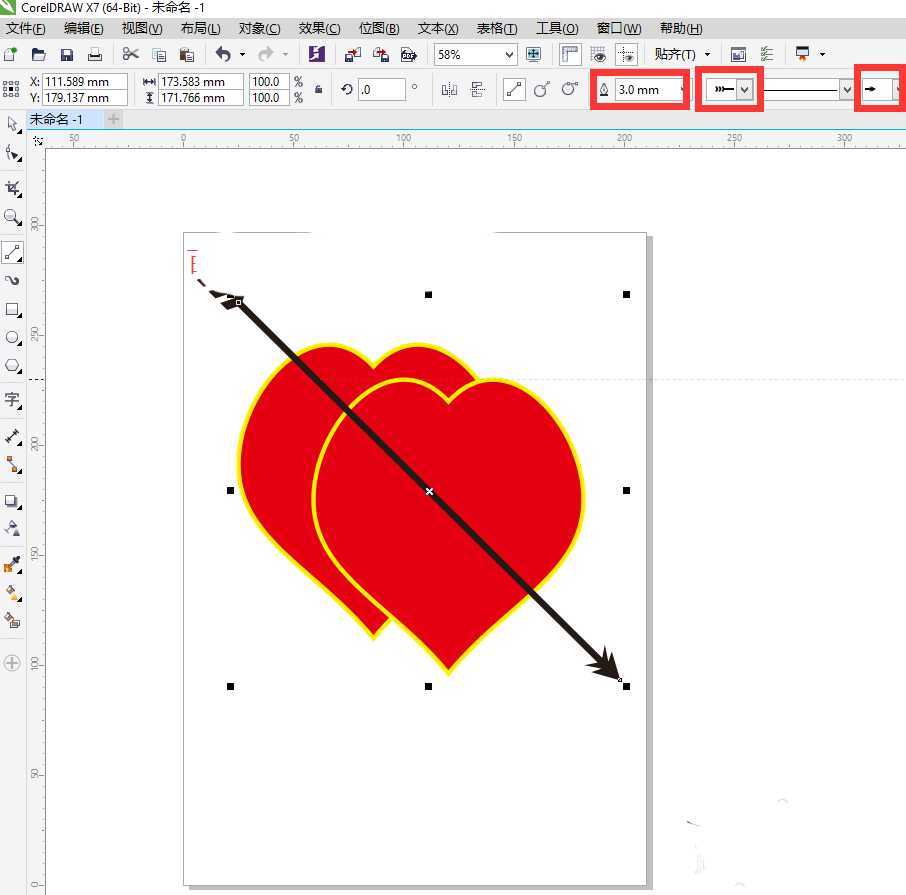Select the Text tool (字)
The image size is (906, 895).
(x=12, y=399)
